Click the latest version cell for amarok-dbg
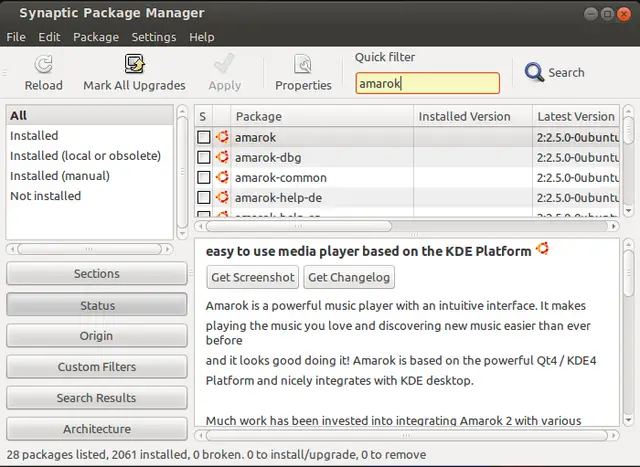The image size is (640, 467). [576, 158]
